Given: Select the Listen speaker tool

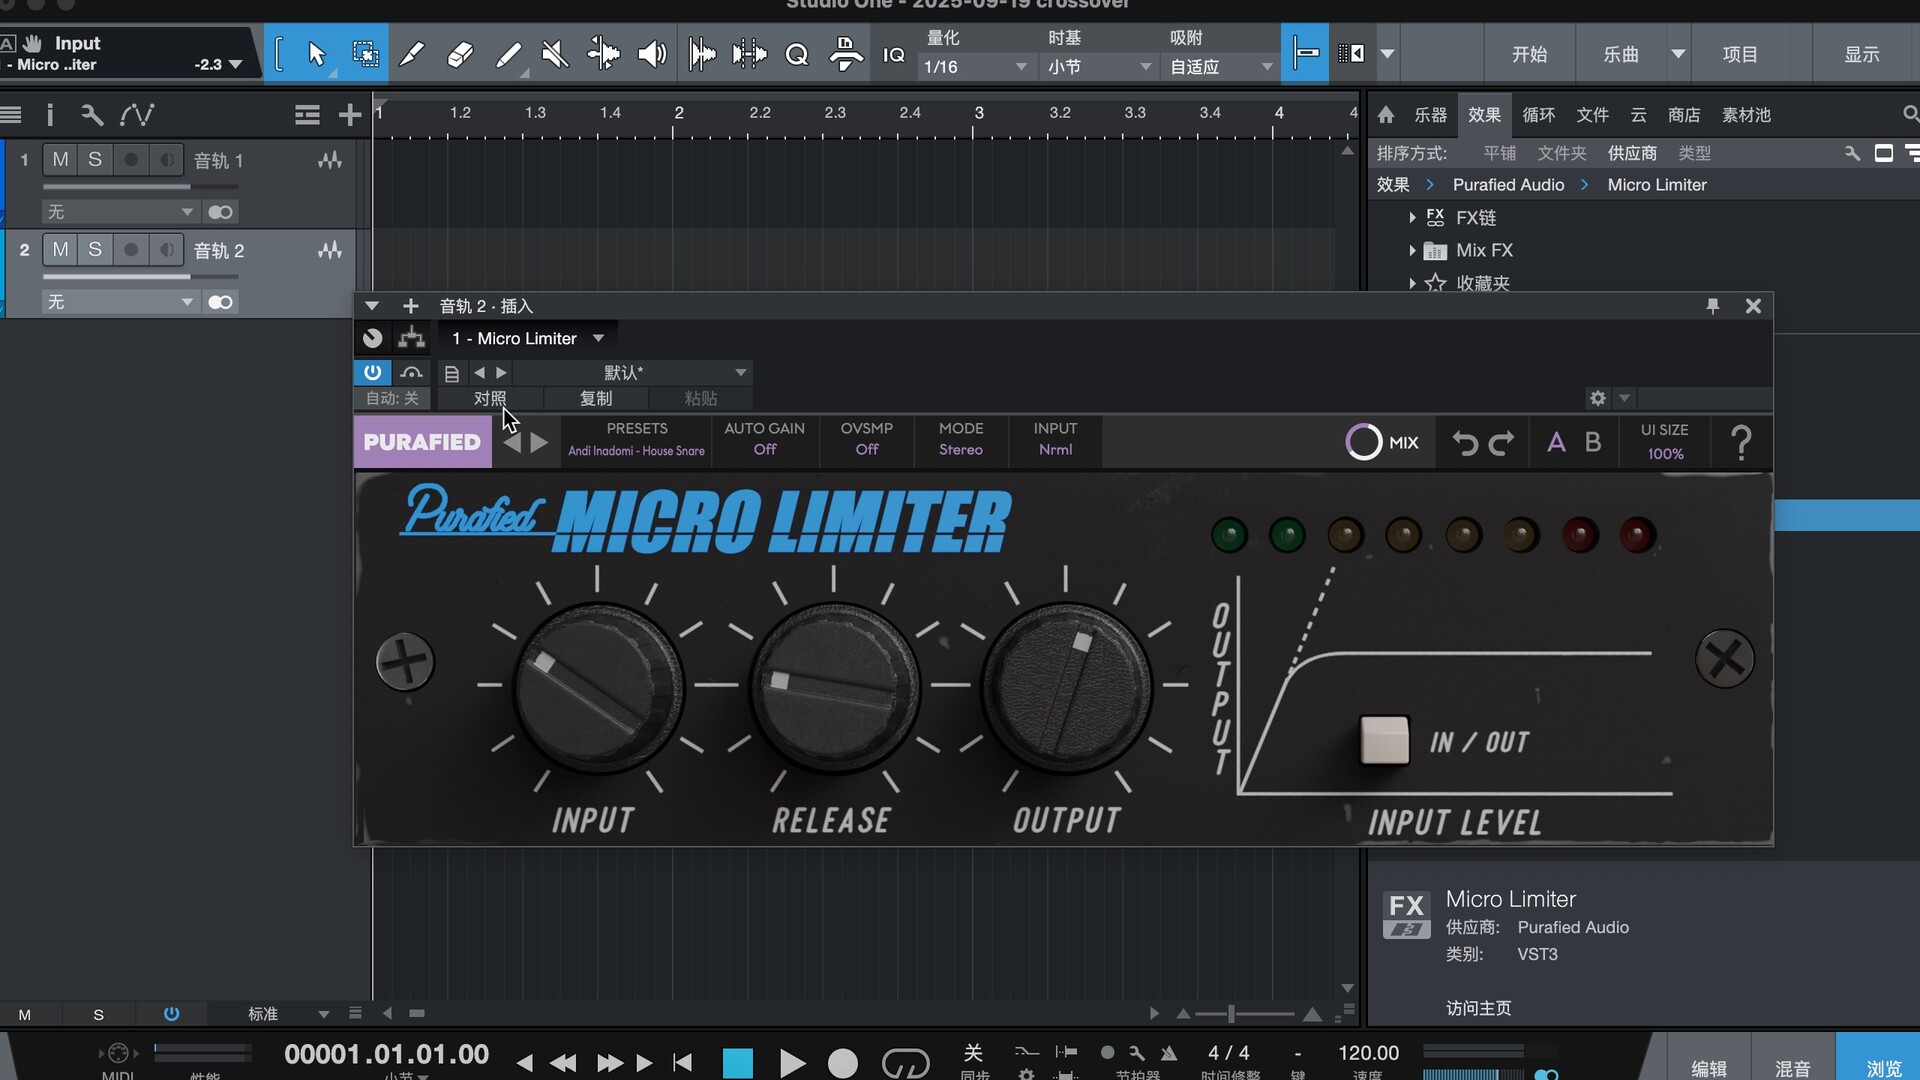Looking at the screenshot, I should (652, 54).
